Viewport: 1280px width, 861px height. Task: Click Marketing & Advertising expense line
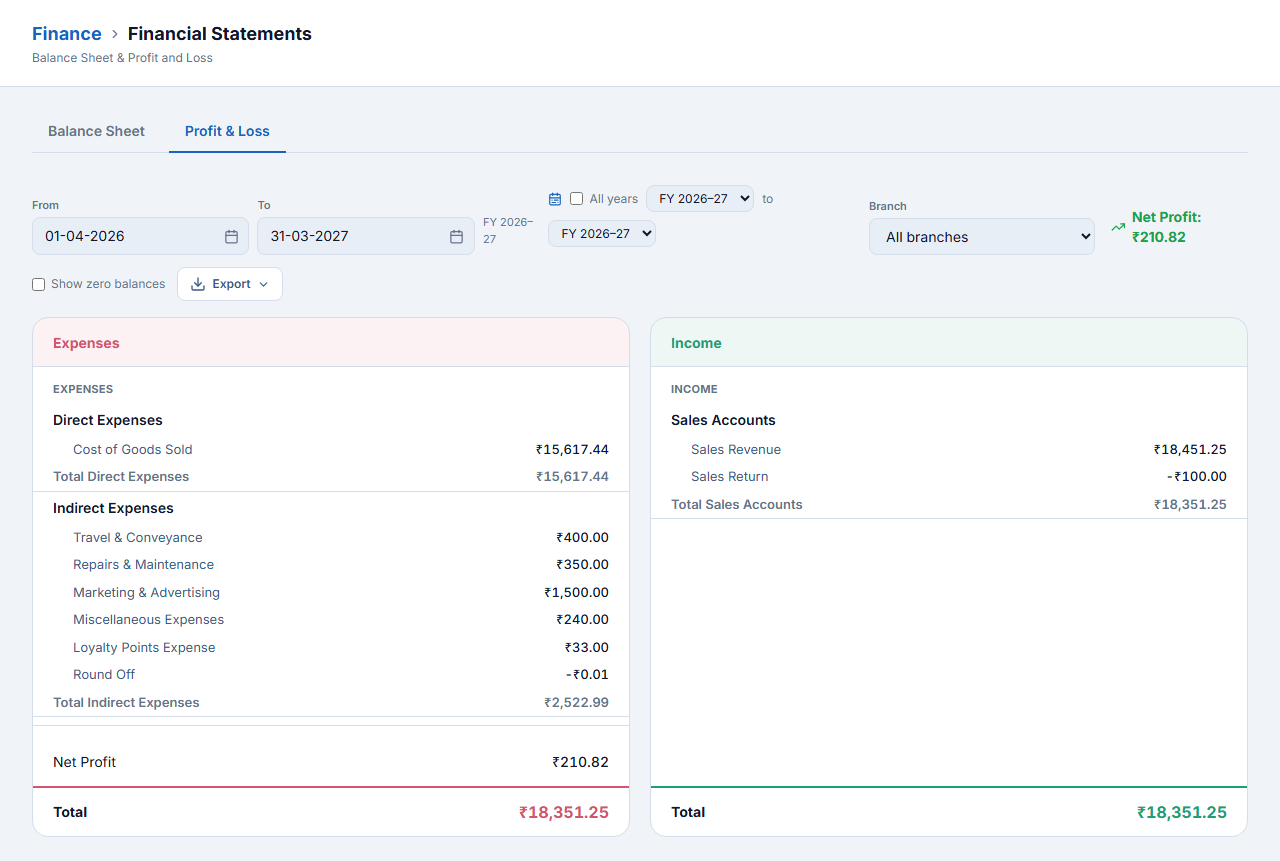point(331,593)
